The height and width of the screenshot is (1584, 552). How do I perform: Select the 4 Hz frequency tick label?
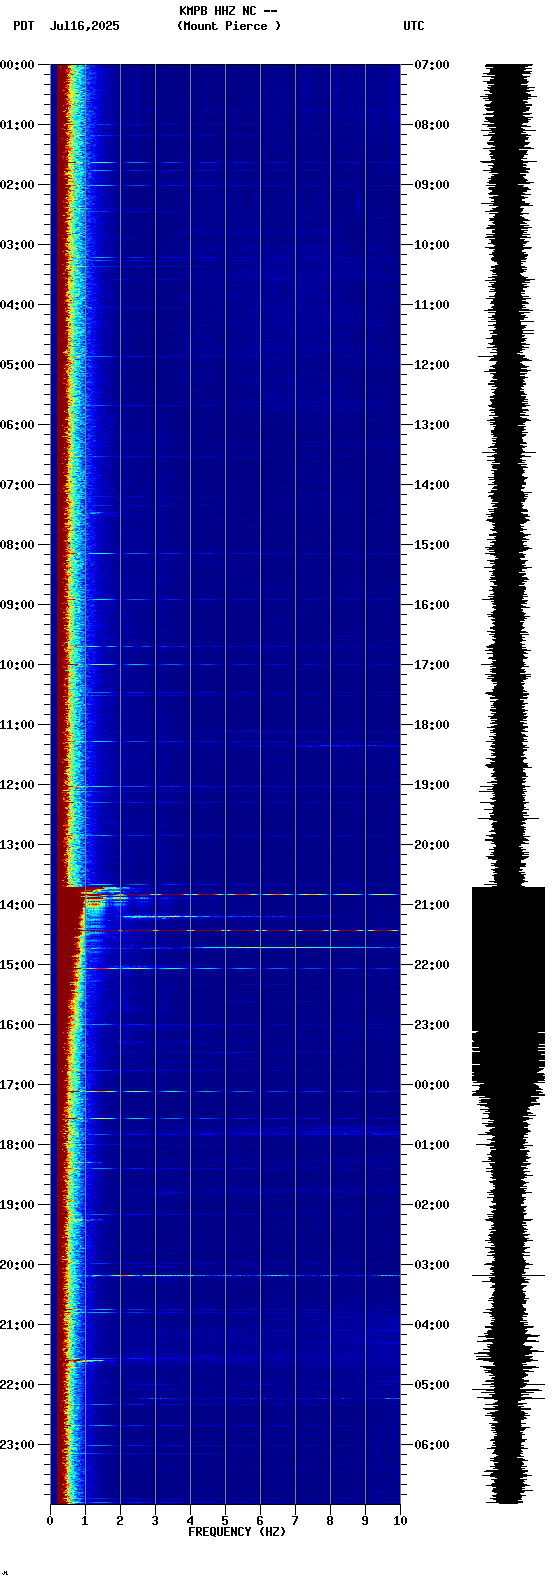coord(190,1521)
